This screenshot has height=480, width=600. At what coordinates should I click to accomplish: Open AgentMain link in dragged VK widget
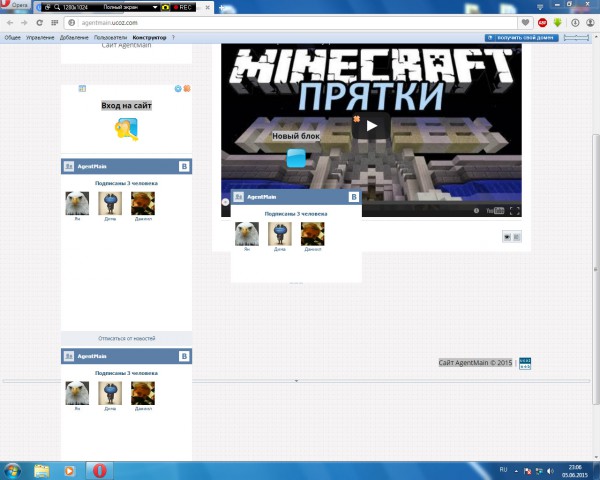tap(261, 197)
